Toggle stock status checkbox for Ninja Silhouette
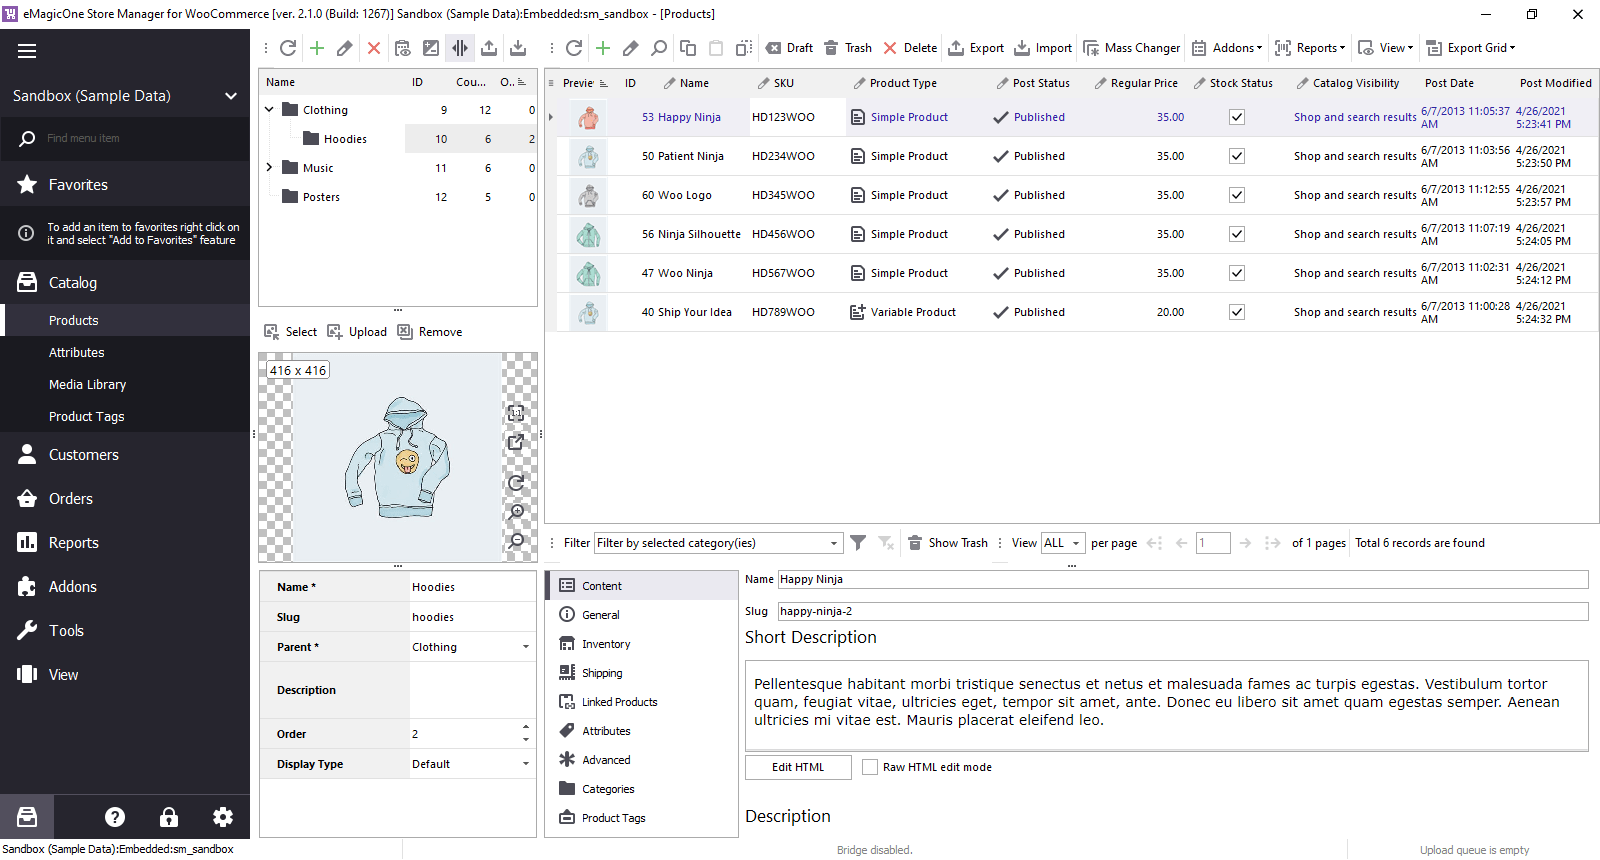This screenshot has width=1600, height=860. click(x=1237, y=234)
